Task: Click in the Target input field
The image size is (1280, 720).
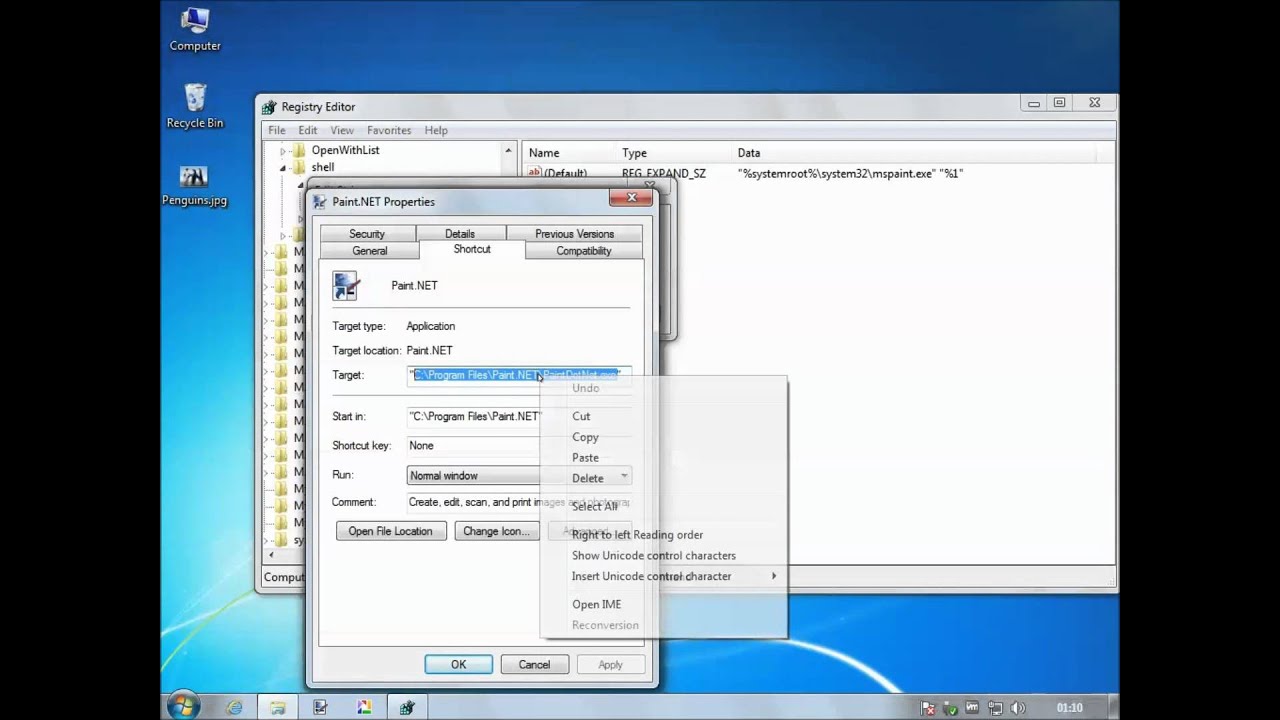Action: coord(519,375)
